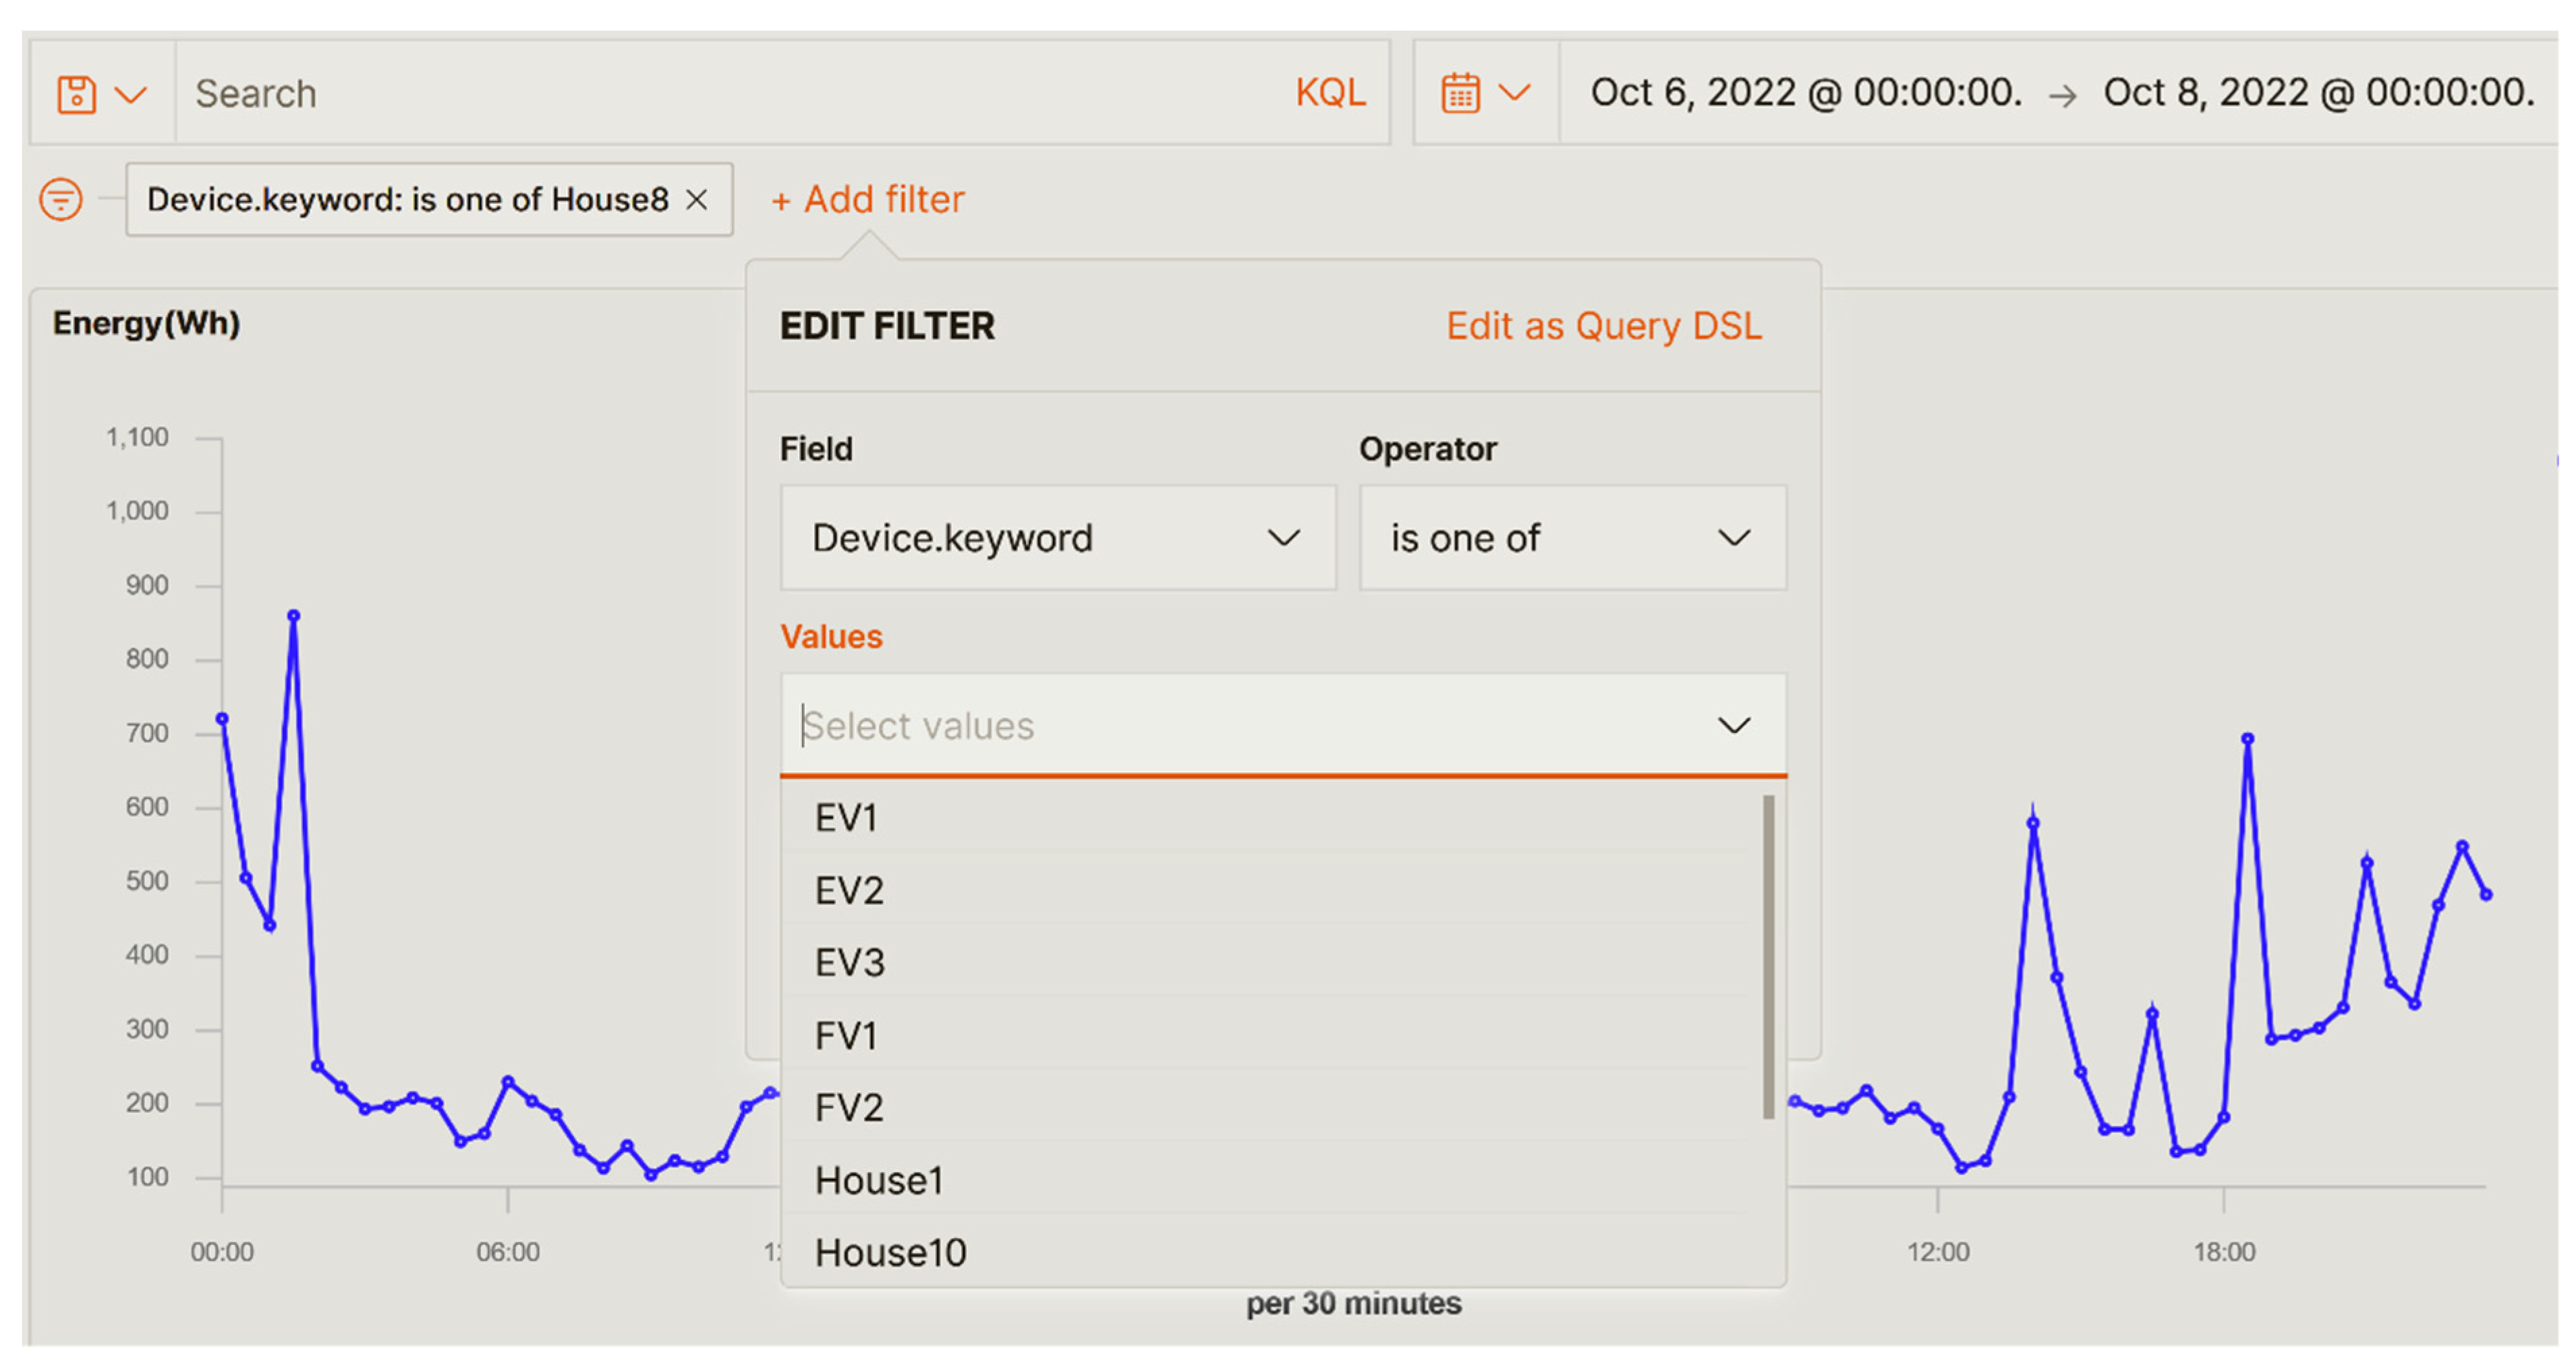Expand the saved query chevron menu
2576x1369 pixels.
coord(131,95)
